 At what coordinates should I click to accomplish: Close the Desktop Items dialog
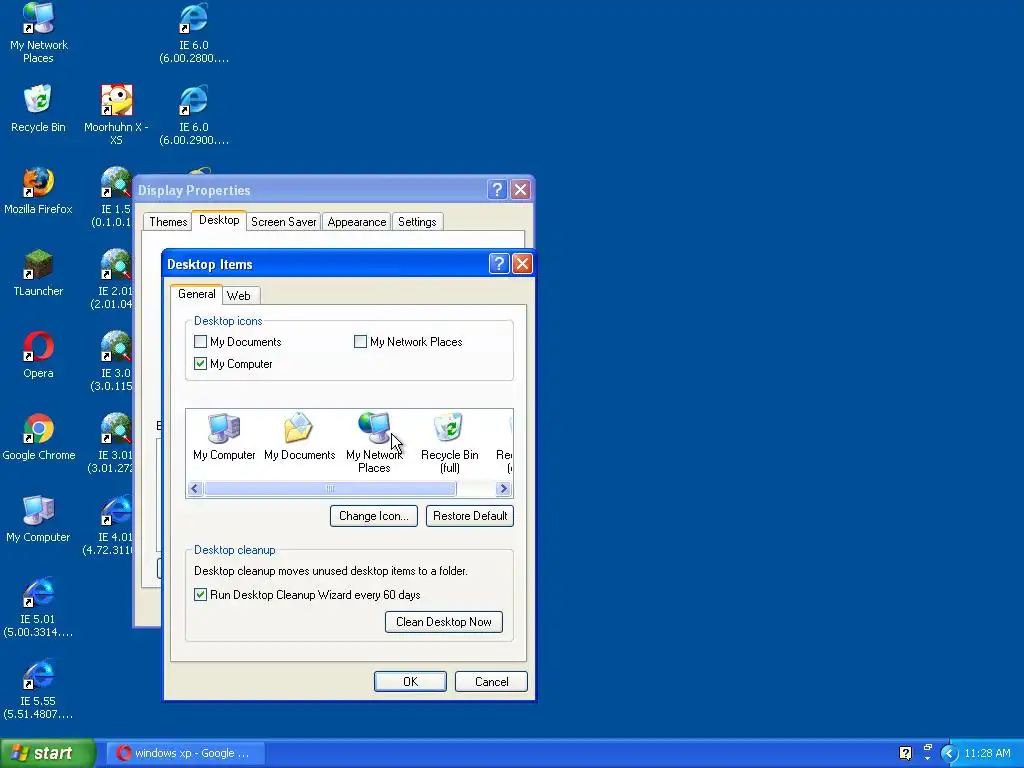click(522, 264)
